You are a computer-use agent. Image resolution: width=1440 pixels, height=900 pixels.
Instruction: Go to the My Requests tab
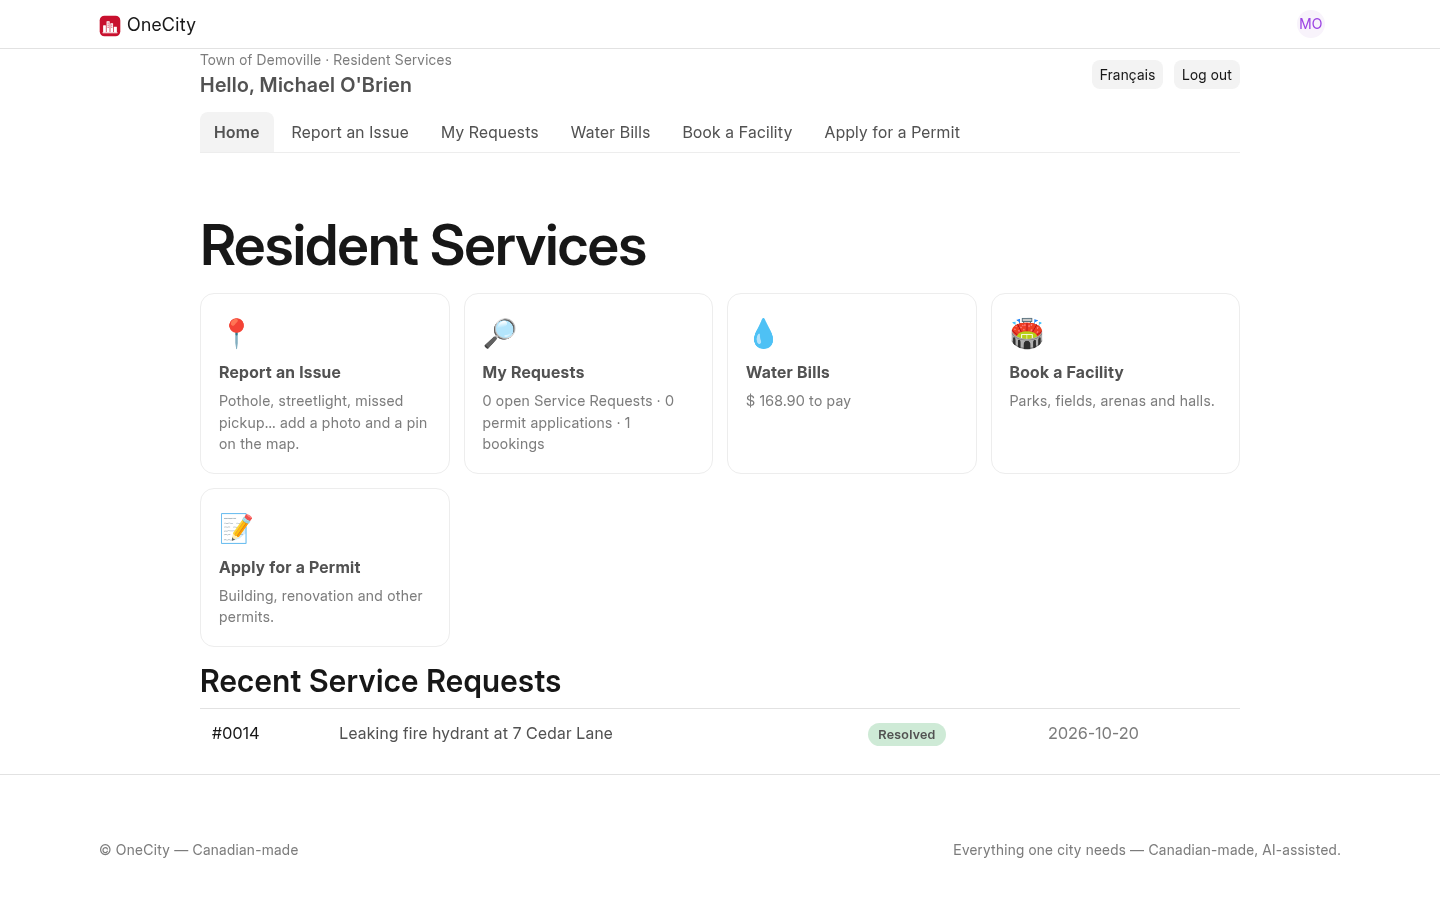pyautogui.click(x=490, y=132)
